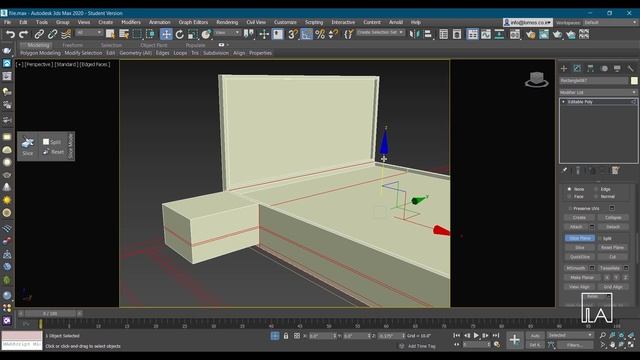Click the Redo arrow icon

point(24,34)
